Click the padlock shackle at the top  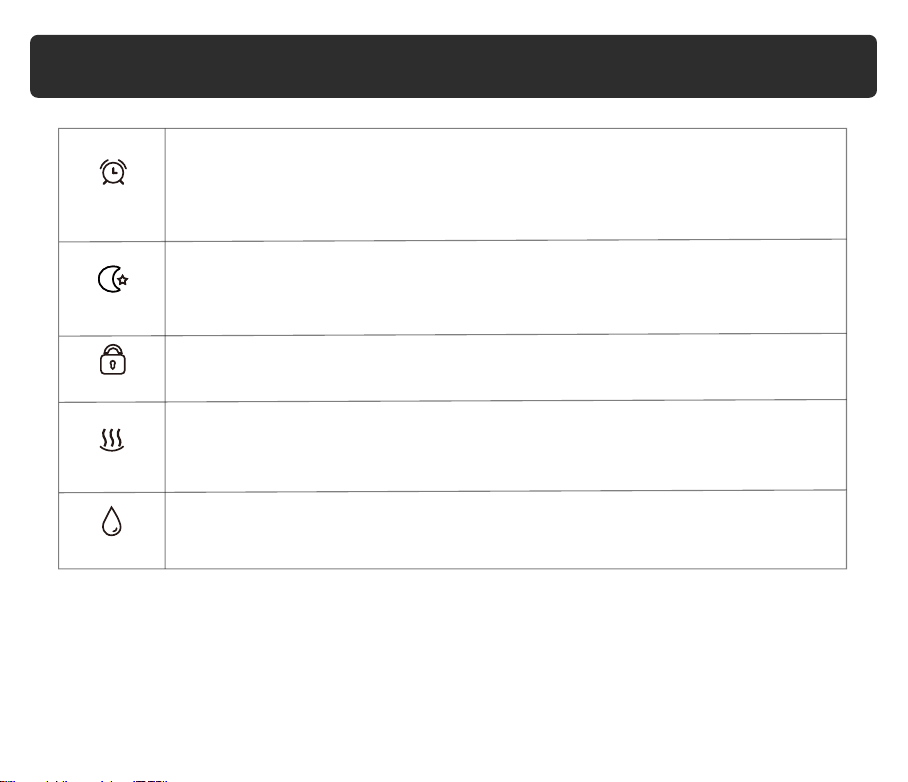(112, 350)
